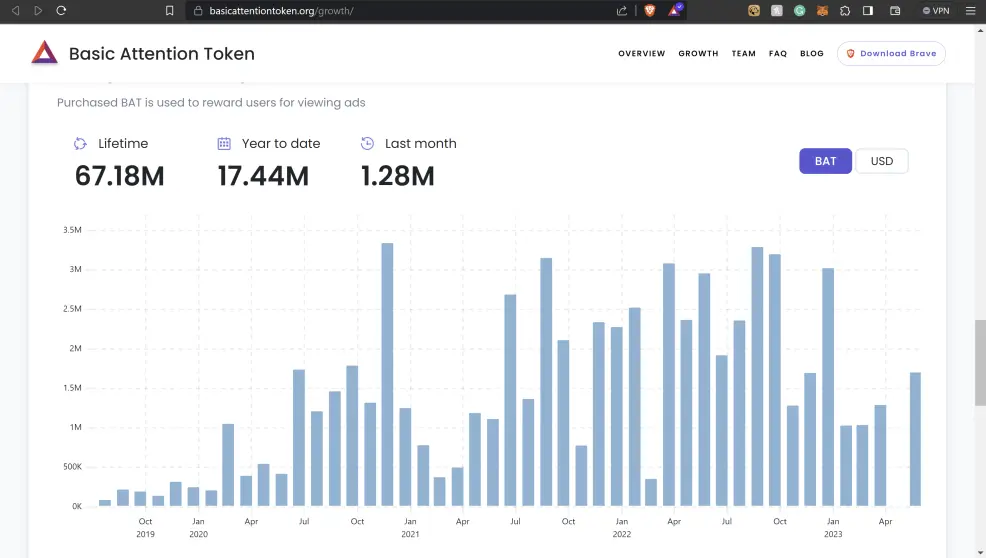The width and height of the screenshot is (986, 558).
Task: Open Brave Shields lion icon
Action: pos(650,11)
